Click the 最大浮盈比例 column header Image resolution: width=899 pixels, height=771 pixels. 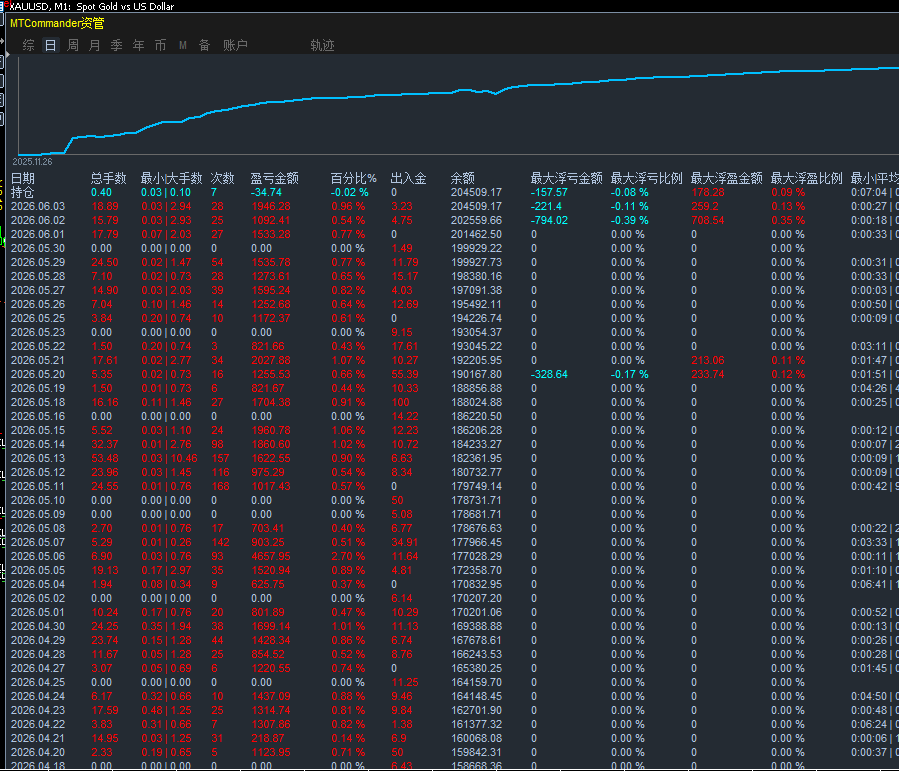pyautogui.click(x=807, y=178)
